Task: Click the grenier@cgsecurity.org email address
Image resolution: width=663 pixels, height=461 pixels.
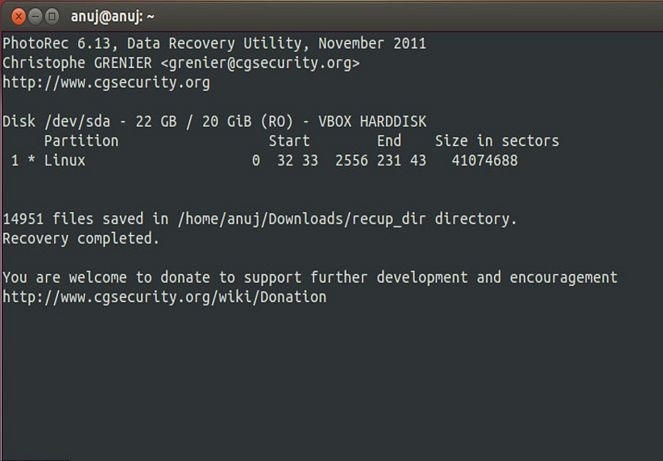Action: 260,63
